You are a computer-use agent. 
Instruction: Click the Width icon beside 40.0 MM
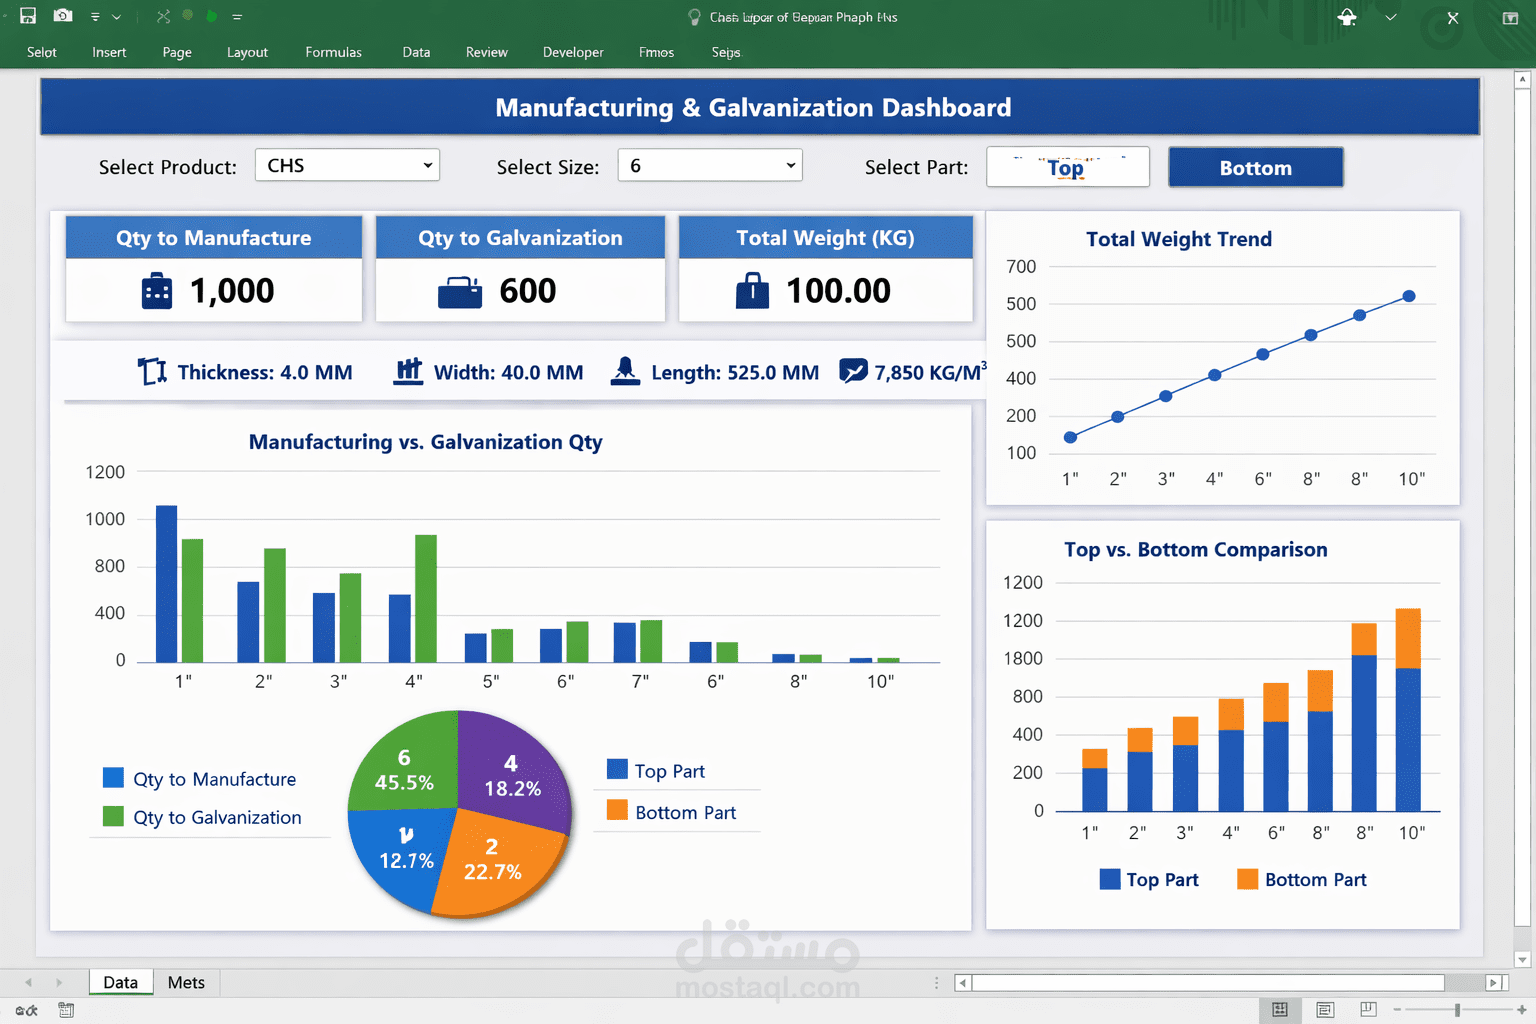pos(408,371)
